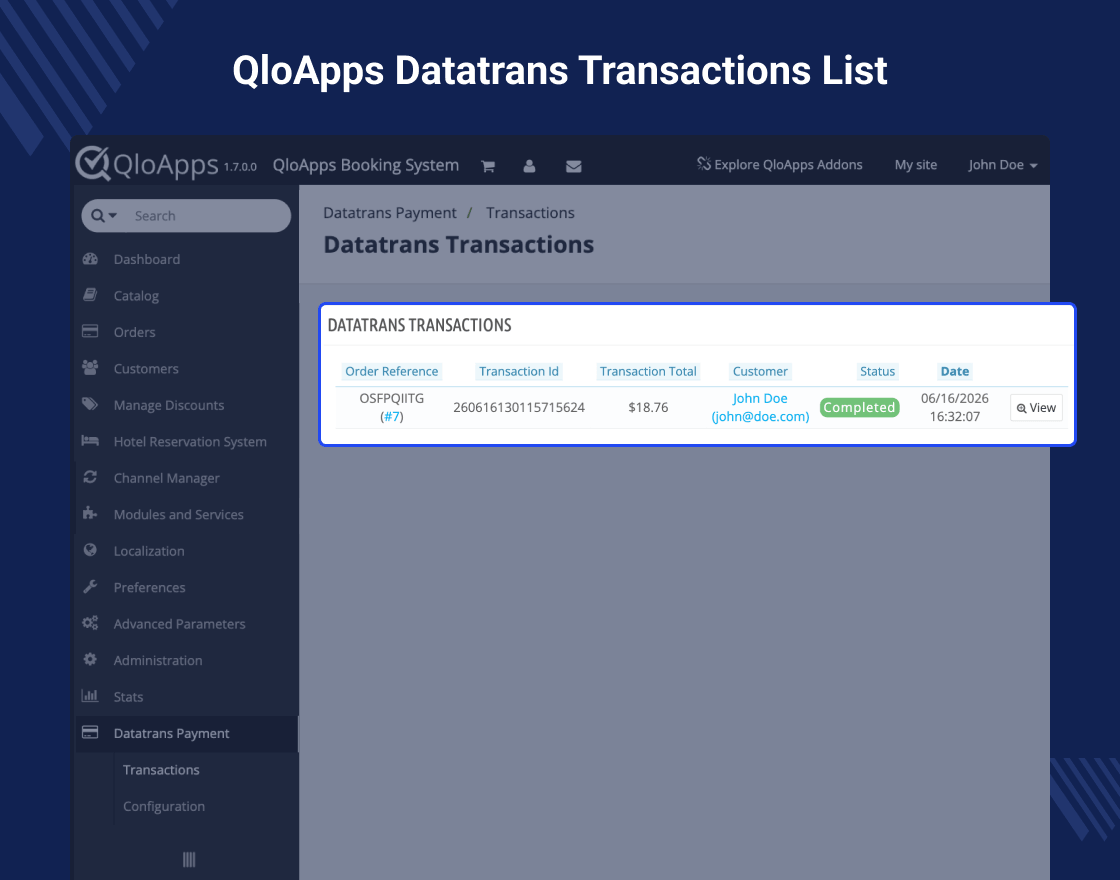Open the Dashboard menu item

[x=146, y=259]
